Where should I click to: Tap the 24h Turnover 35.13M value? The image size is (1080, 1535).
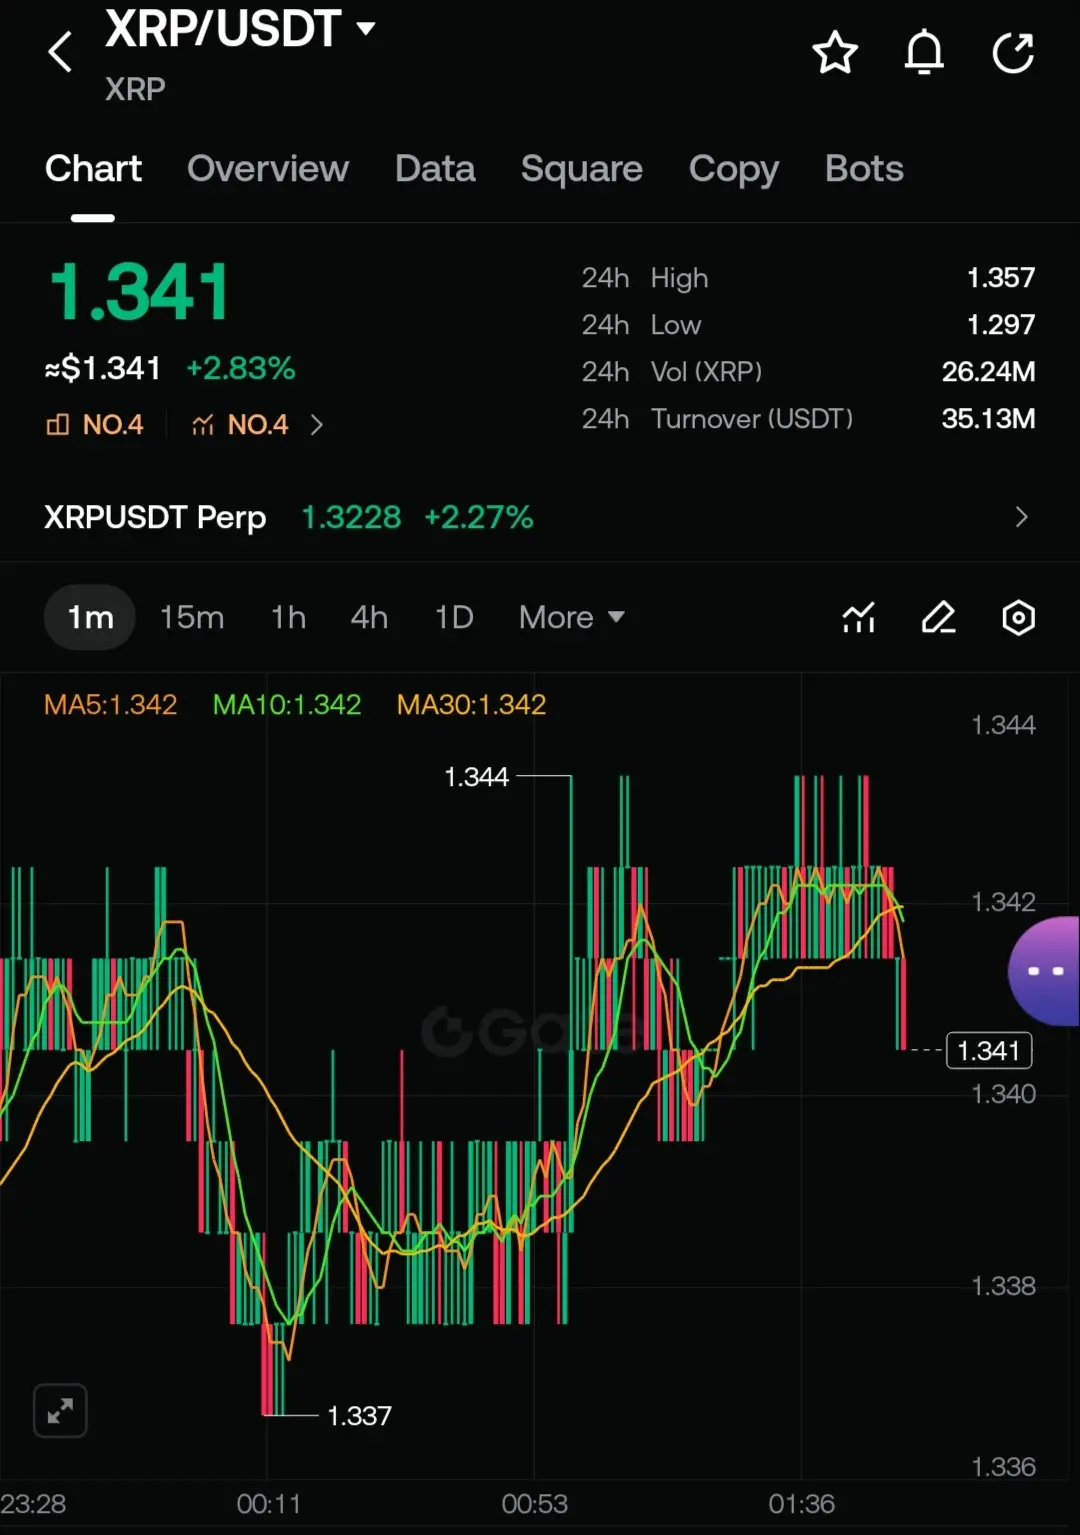[988, 419]
